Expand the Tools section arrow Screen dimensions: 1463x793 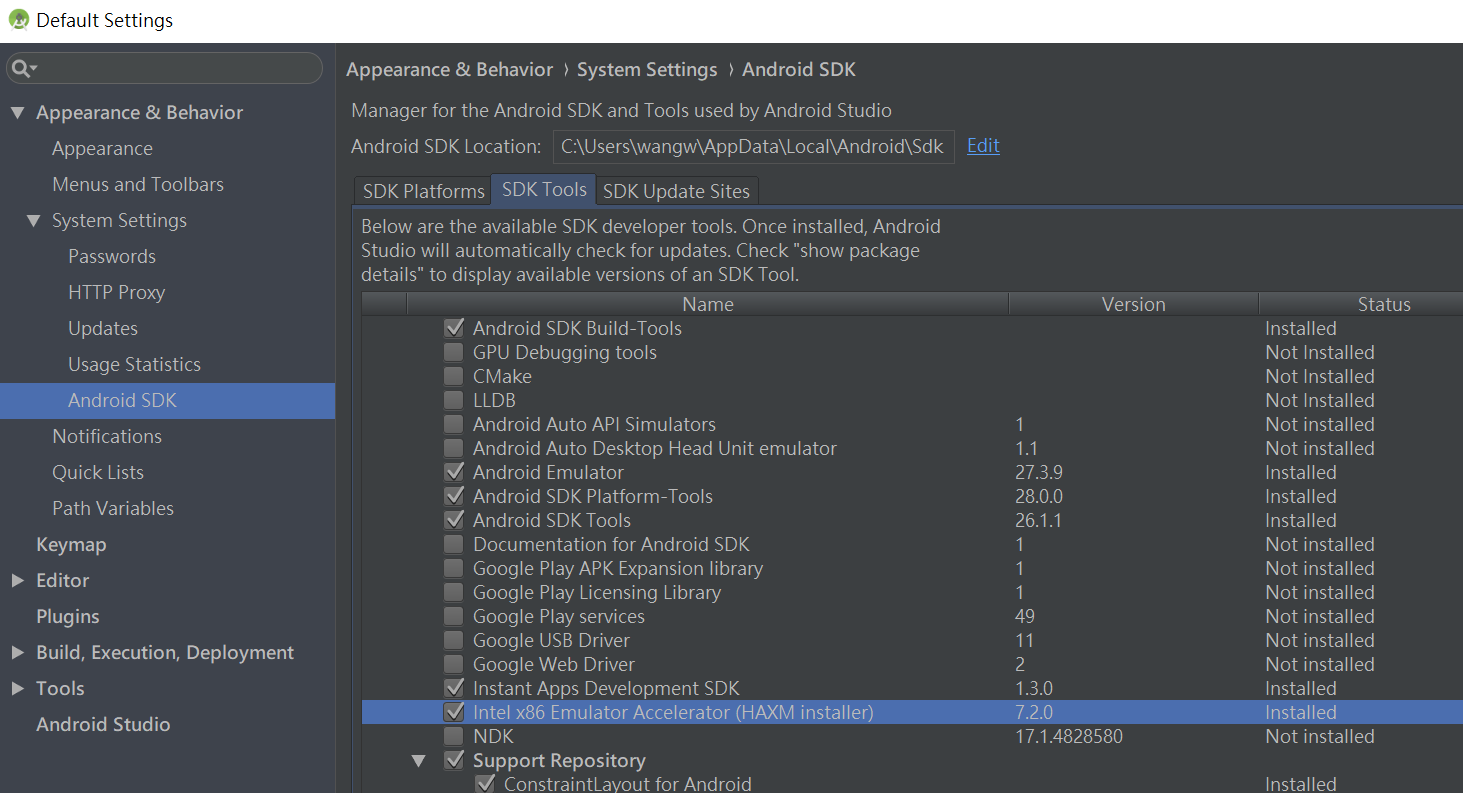(17, 688)
